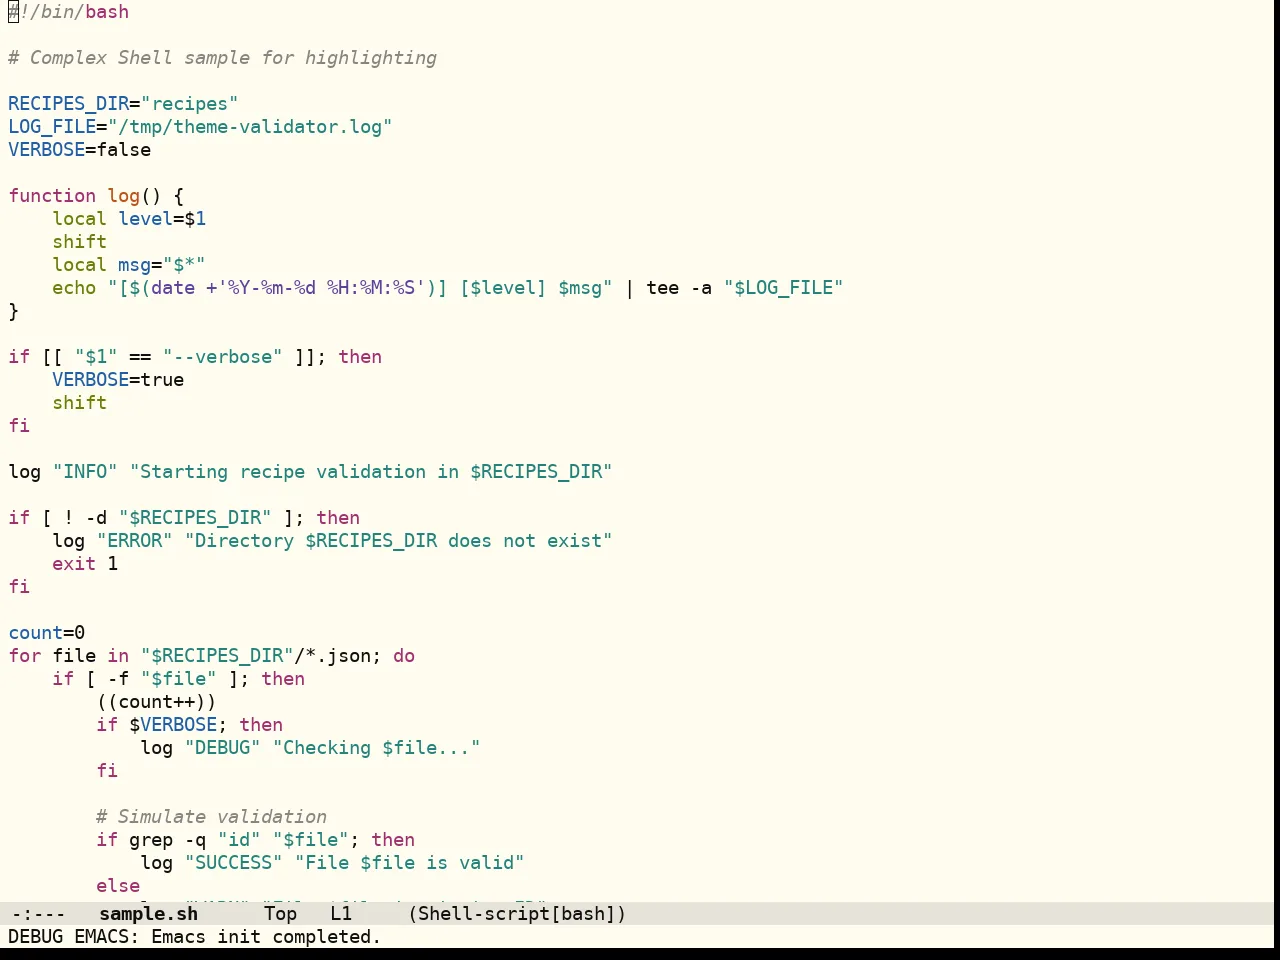Click the string "/tmp/theme-validator.log"
This screenshot has width=1280, height=960.
coord(250,127)
